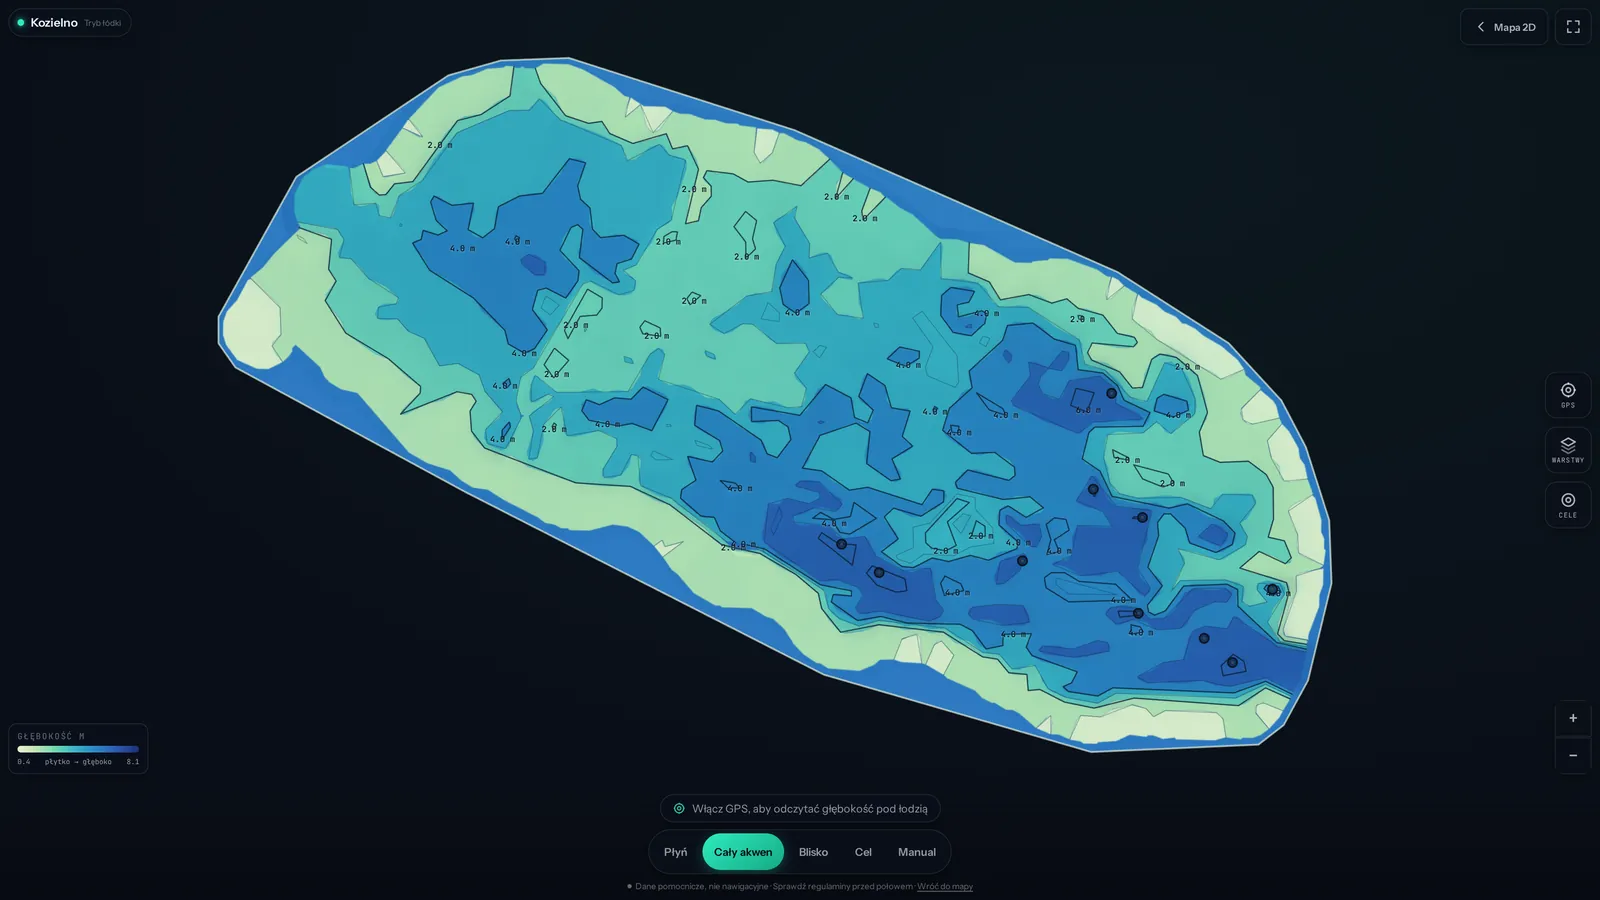Switch to the Cel tab
Image resolution: width=1600 pixels, height=900 pixels.
point(863,852)
